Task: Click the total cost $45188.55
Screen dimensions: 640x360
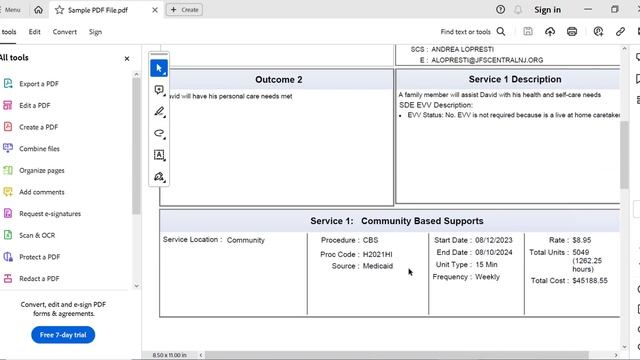Action: coord(590,280)
